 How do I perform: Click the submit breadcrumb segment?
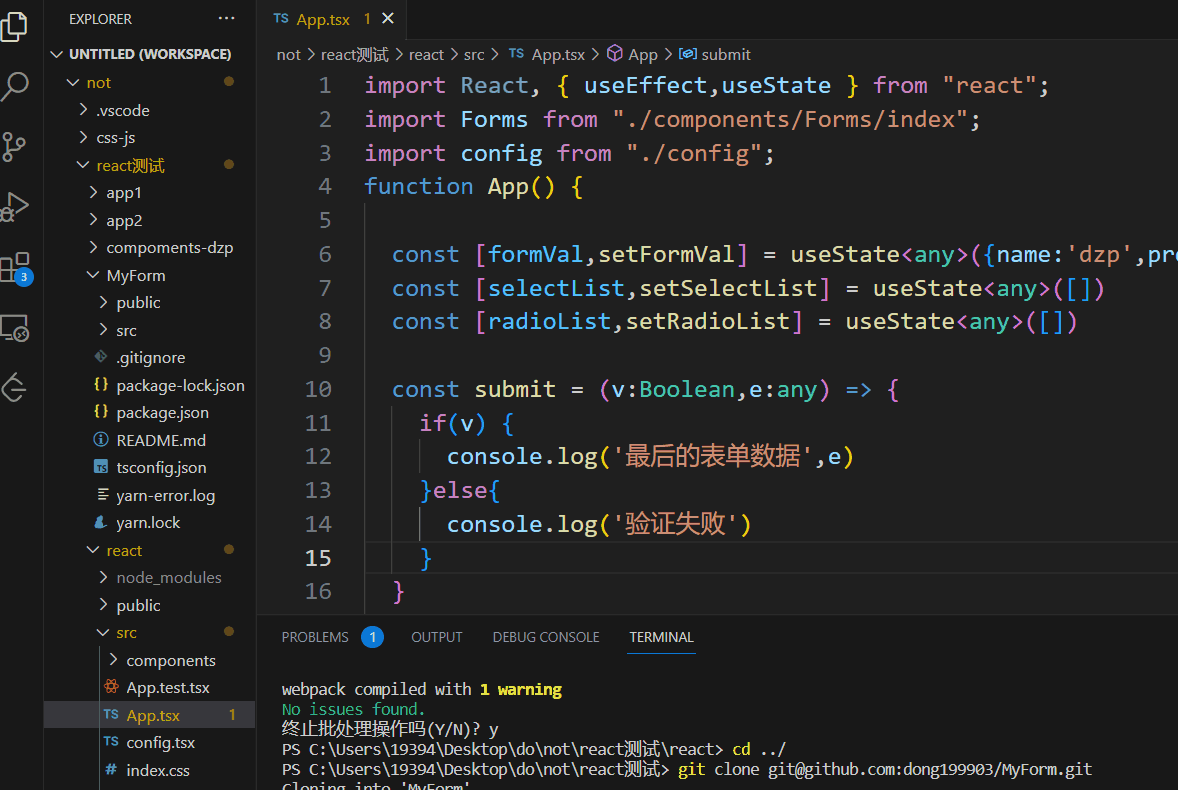726,54
